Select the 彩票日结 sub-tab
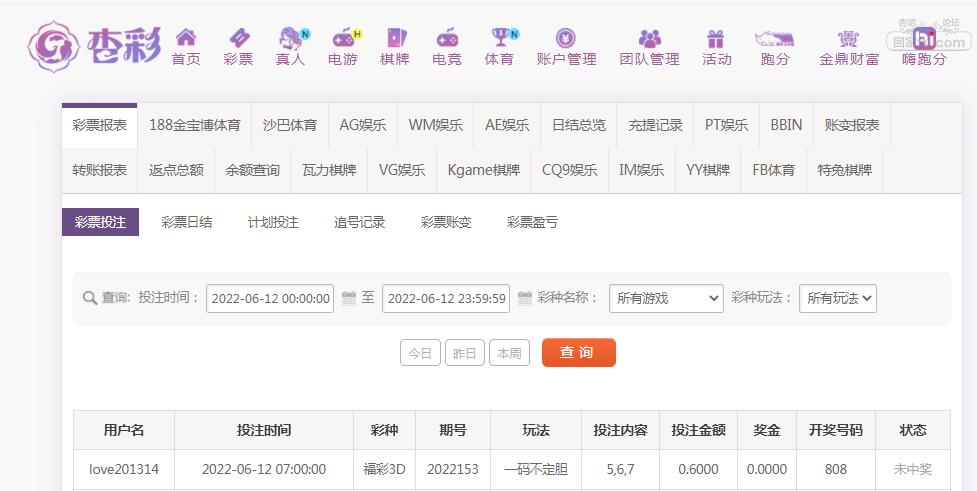Screen dimensions: 977x491 click(187, 222)
